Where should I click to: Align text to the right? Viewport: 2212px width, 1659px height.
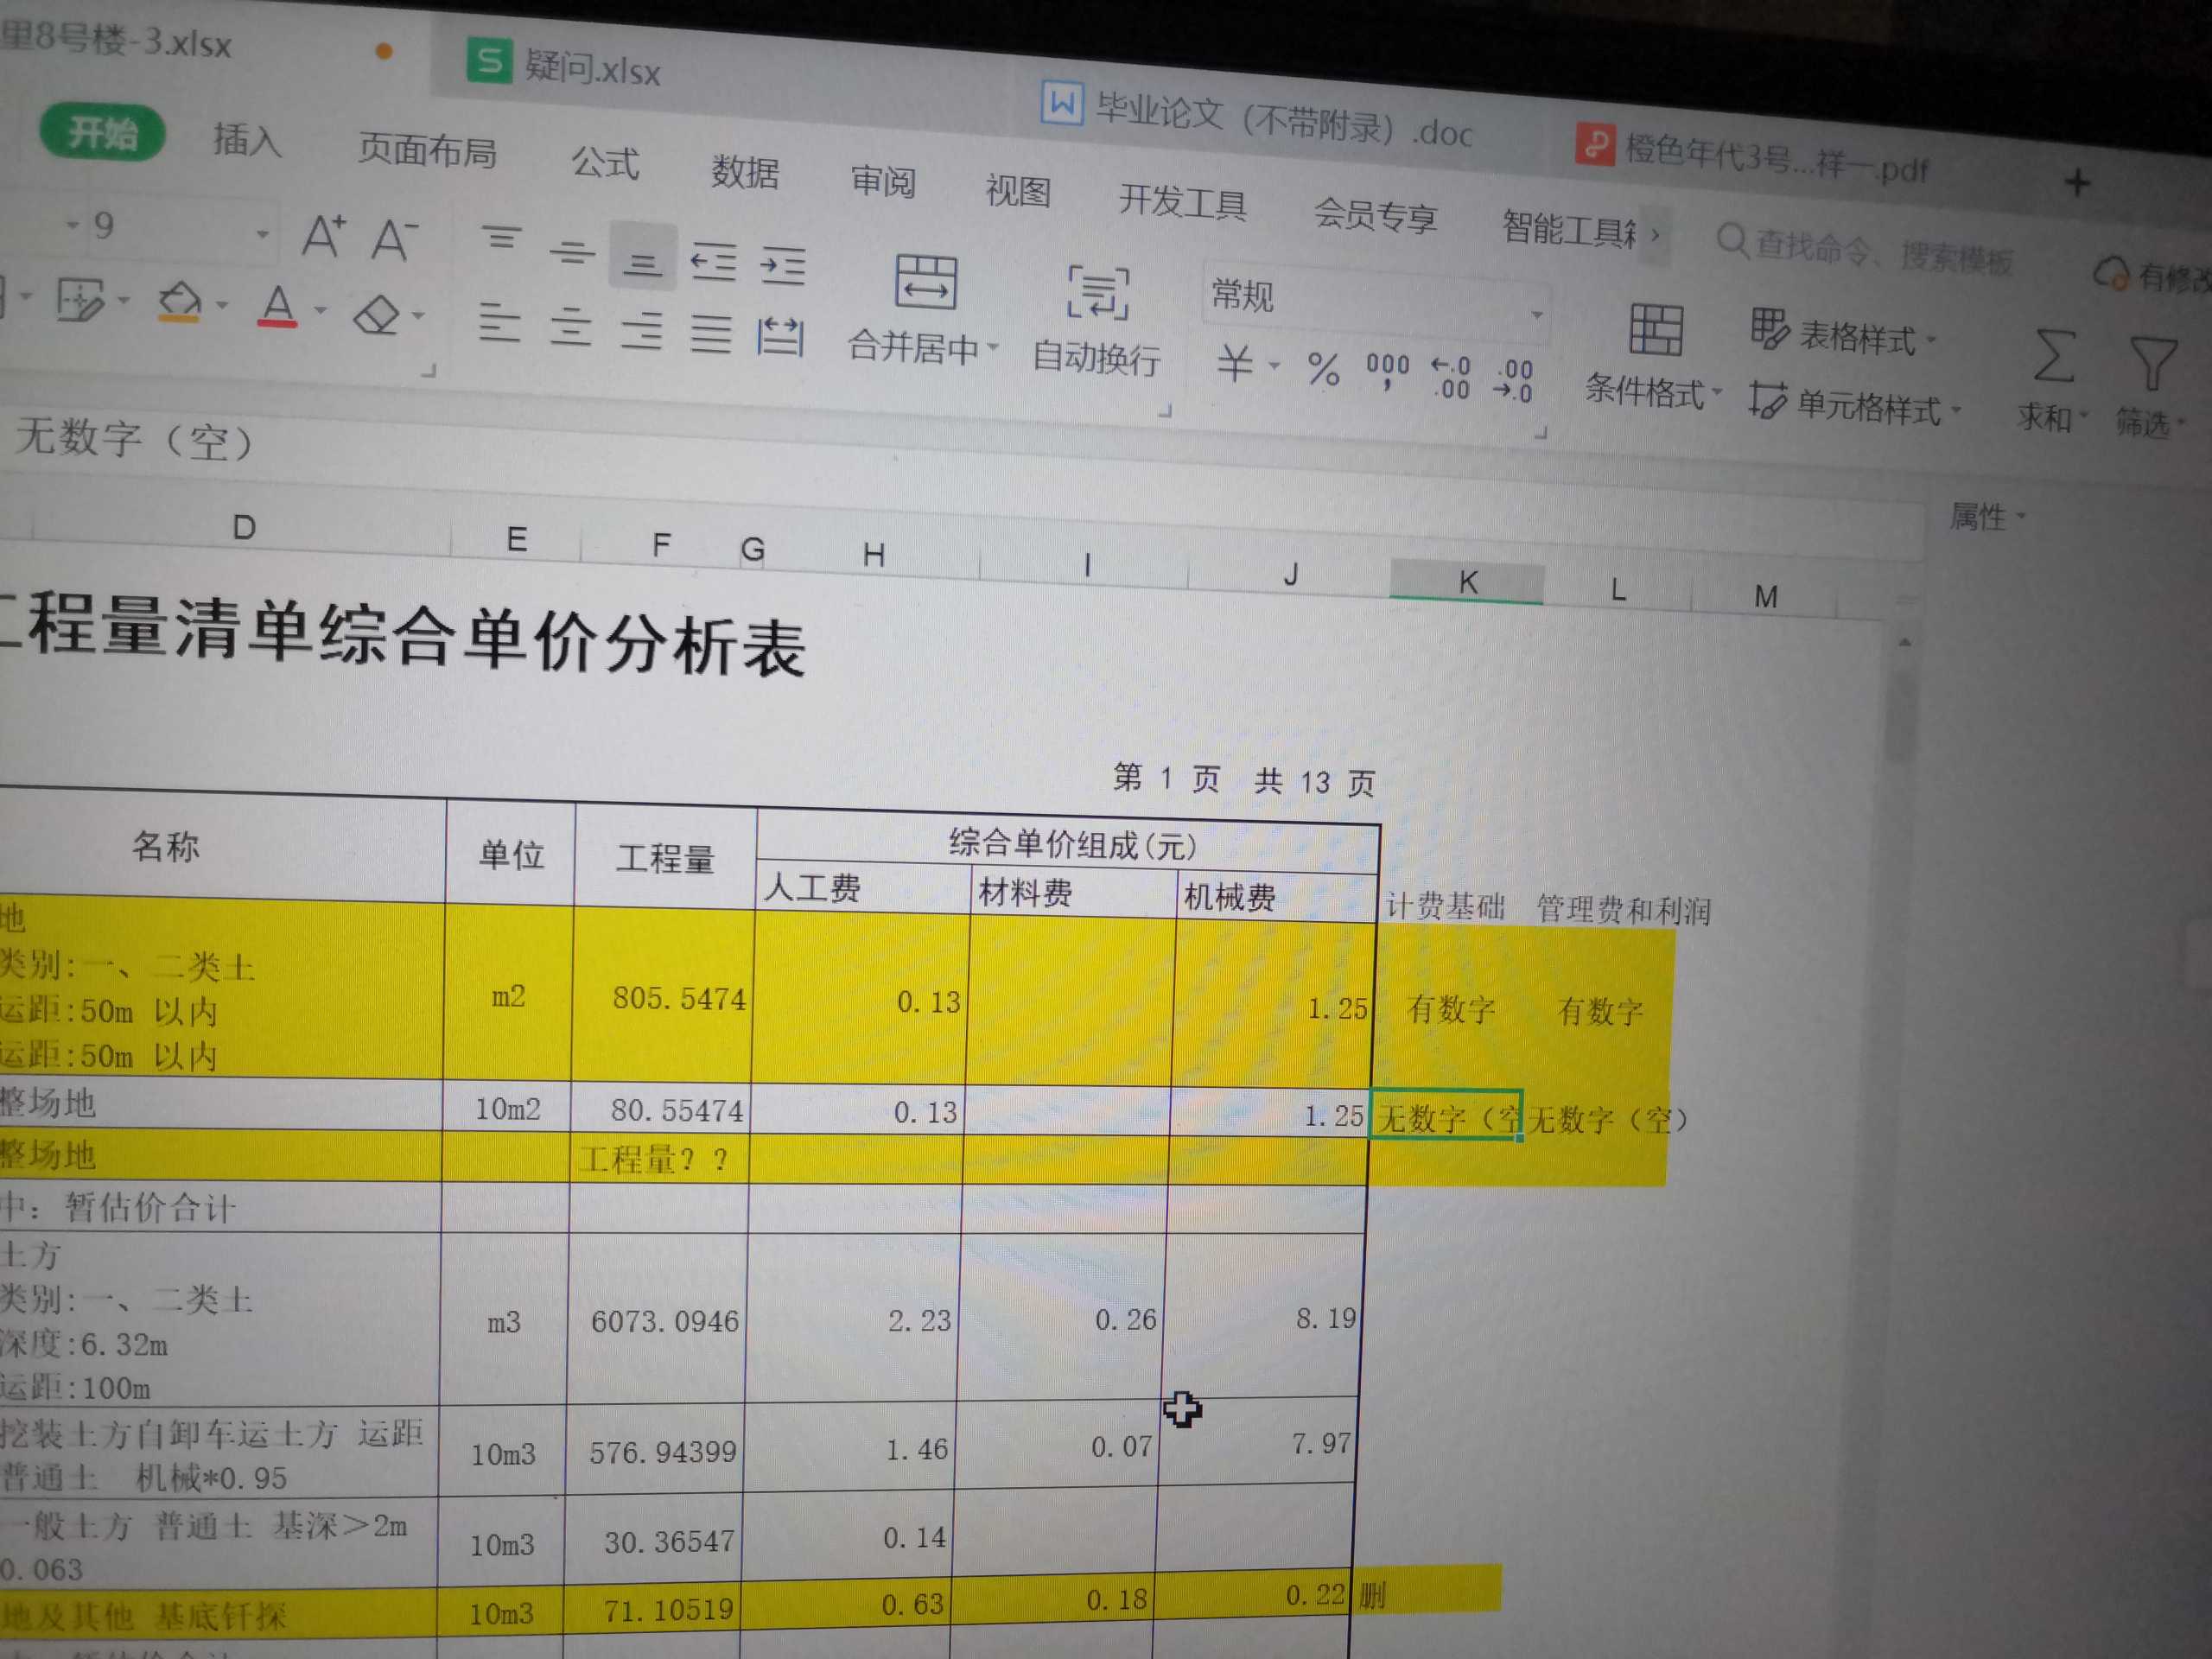[x=641, y=330]
